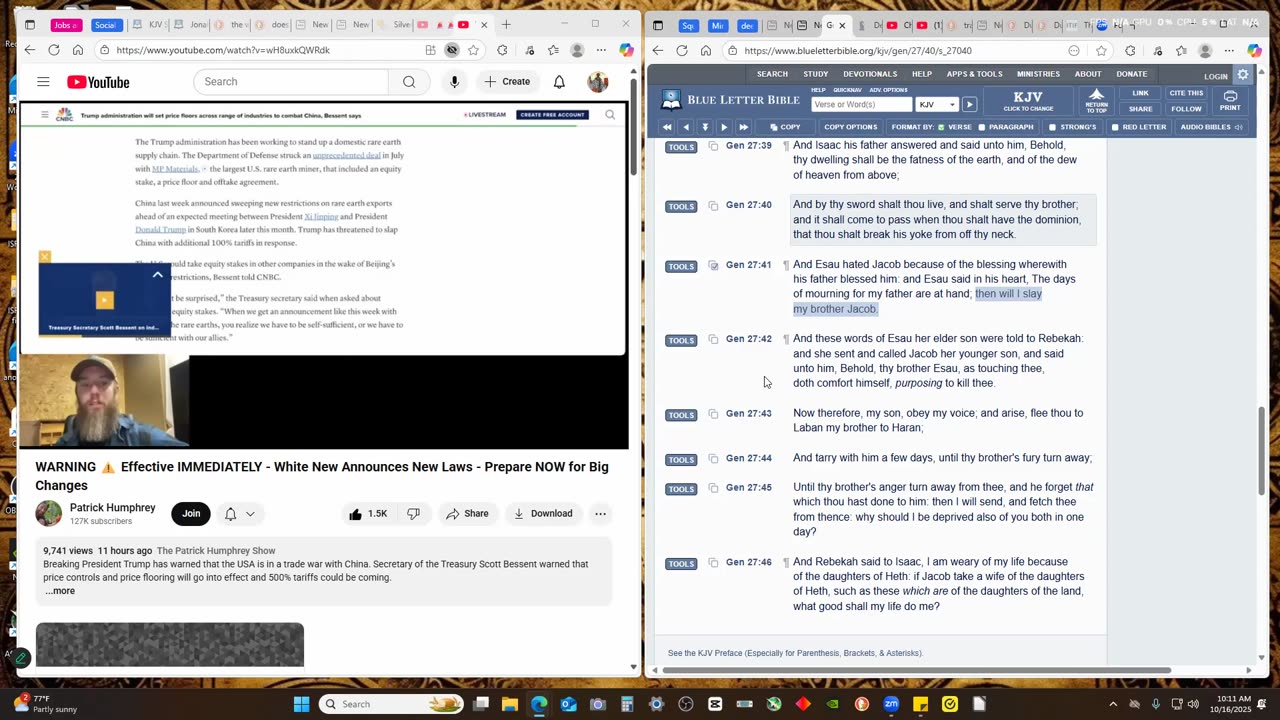
Task: Switch to the Jobs tab group
Action: [x=67, y=25]
